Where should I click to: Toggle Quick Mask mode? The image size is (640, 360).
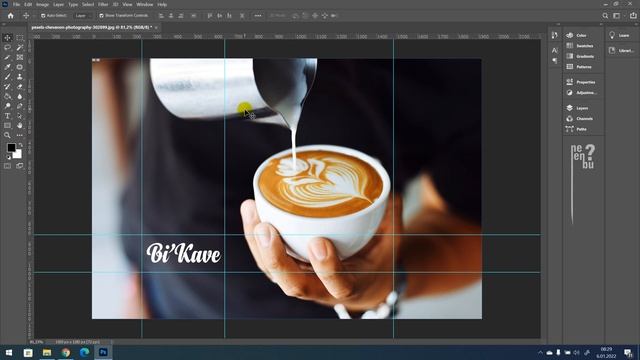coord(7,166)
